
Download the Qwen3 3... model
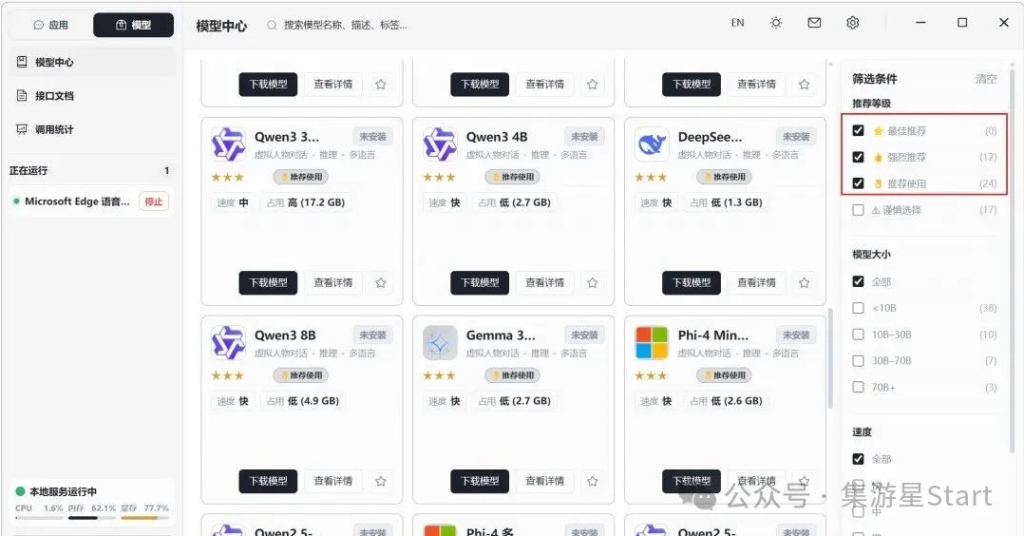click(268, 283)
